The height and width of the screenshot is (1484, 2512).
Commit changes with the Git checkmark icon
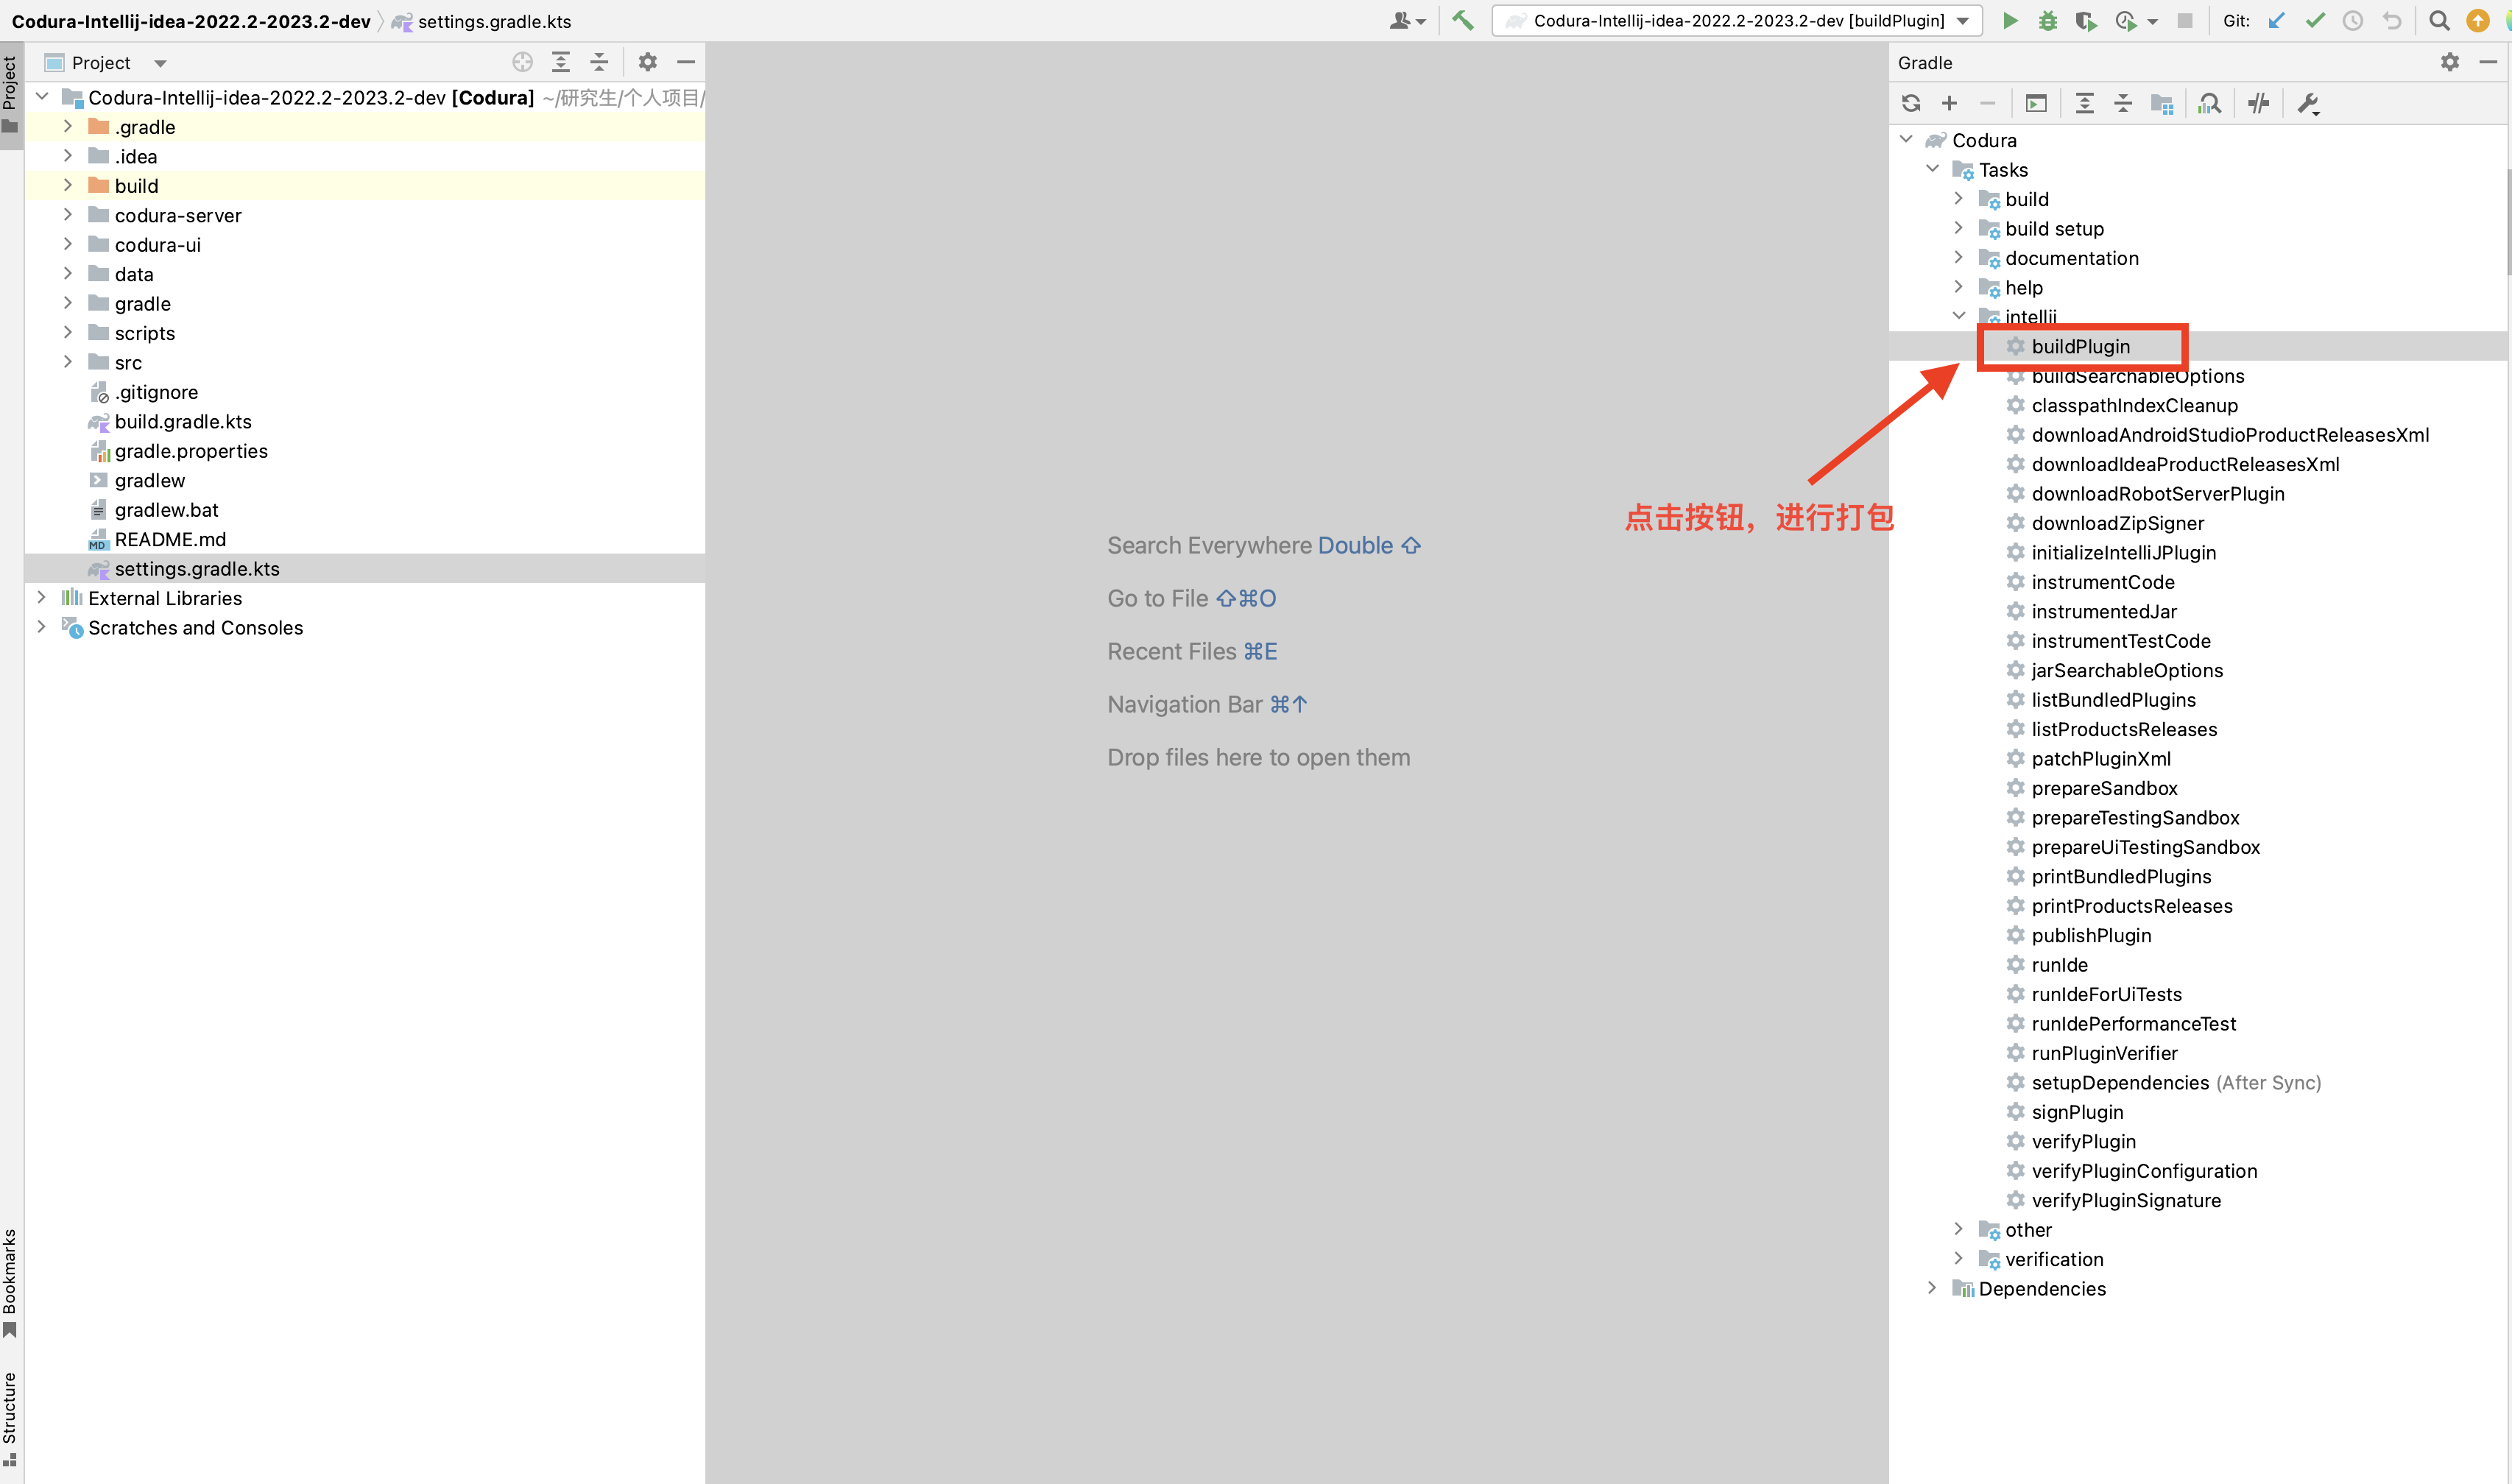click(x=2315, y=20)
